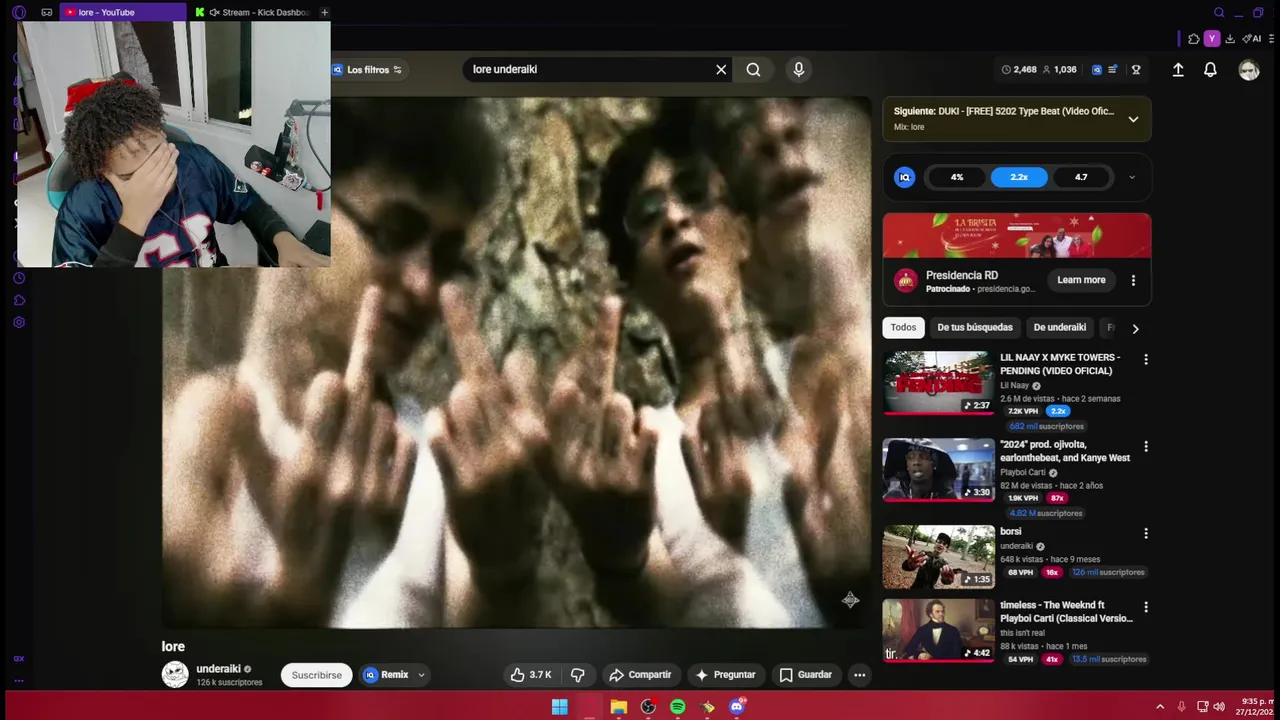Open the LIL NAAY X MYKE TOWERS video thumbnail
This screenshot has width=1280, height=720.
938,382
